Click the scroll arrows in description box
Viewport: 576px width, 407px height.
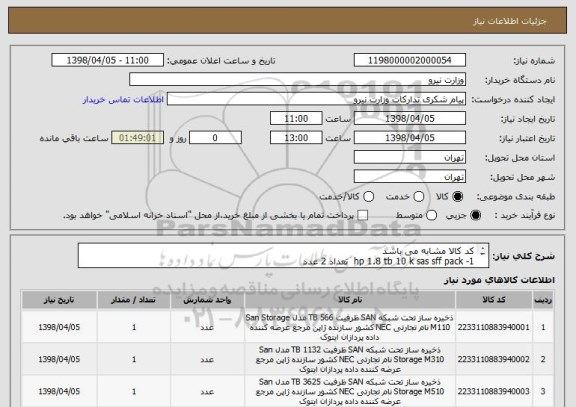pos(483,251)
